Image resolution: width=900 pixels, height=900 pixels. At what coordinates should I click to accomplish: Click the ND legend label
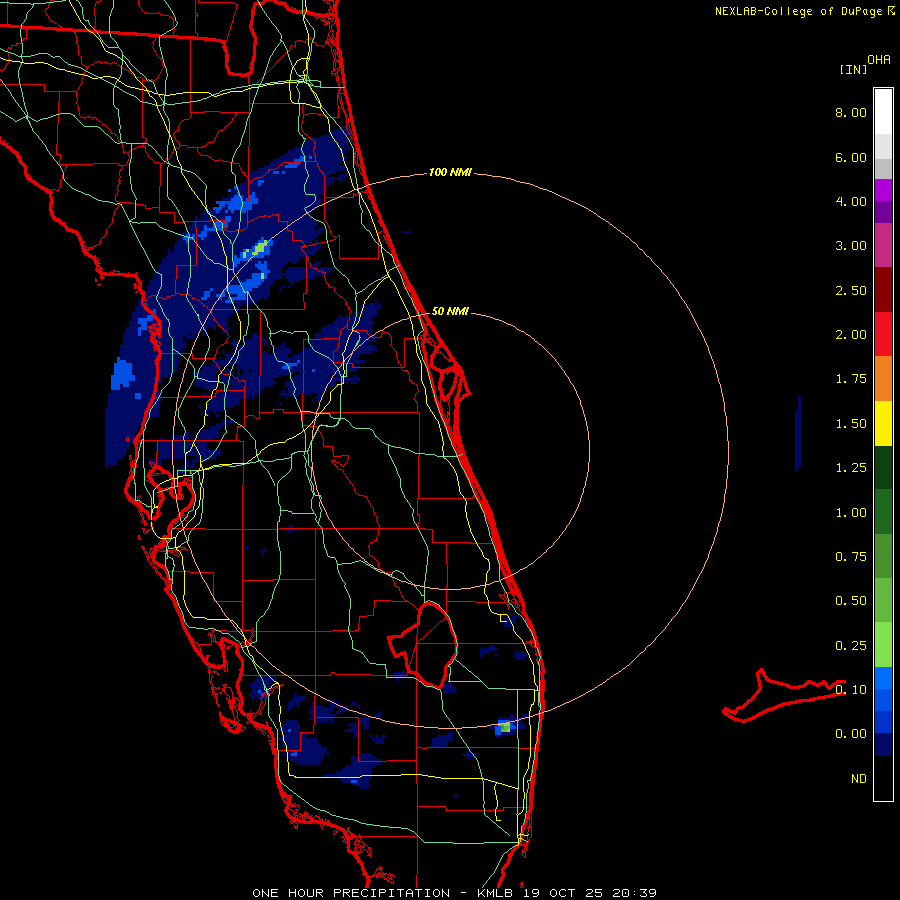(859, 779)
